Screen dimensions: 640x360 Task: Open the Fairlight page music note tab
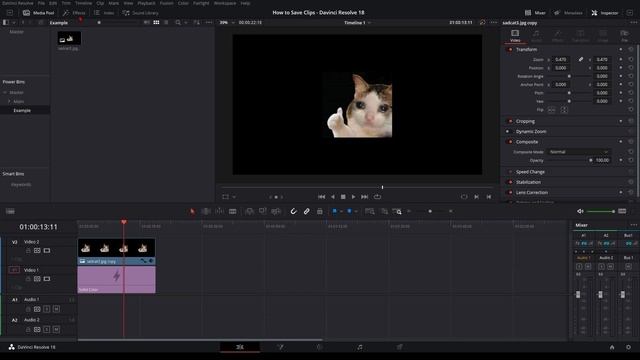pyautogui.click(x=360, y=347)
